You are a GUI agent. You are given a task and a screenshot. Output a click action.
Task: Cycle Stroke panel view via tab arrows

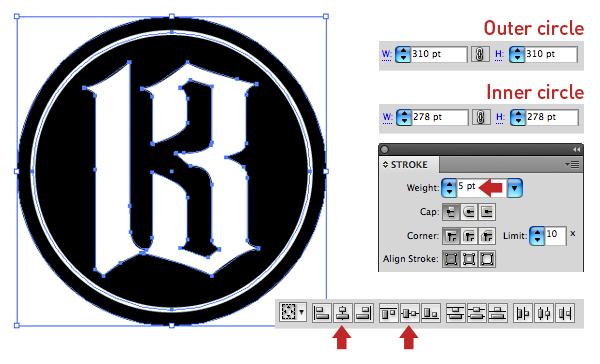click(x=385, y=165)
